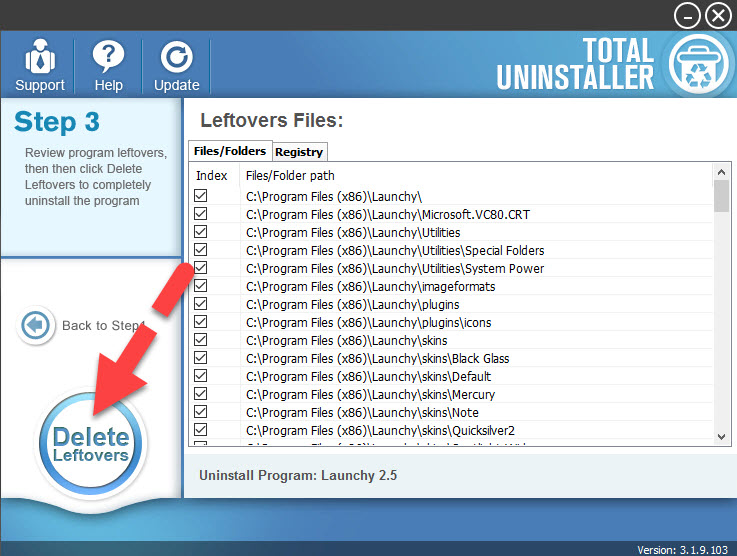Image resolution: width=737 pixels, height=556 pixels.
Task: Select the plugins\icons path
Action: pos(368,322)
